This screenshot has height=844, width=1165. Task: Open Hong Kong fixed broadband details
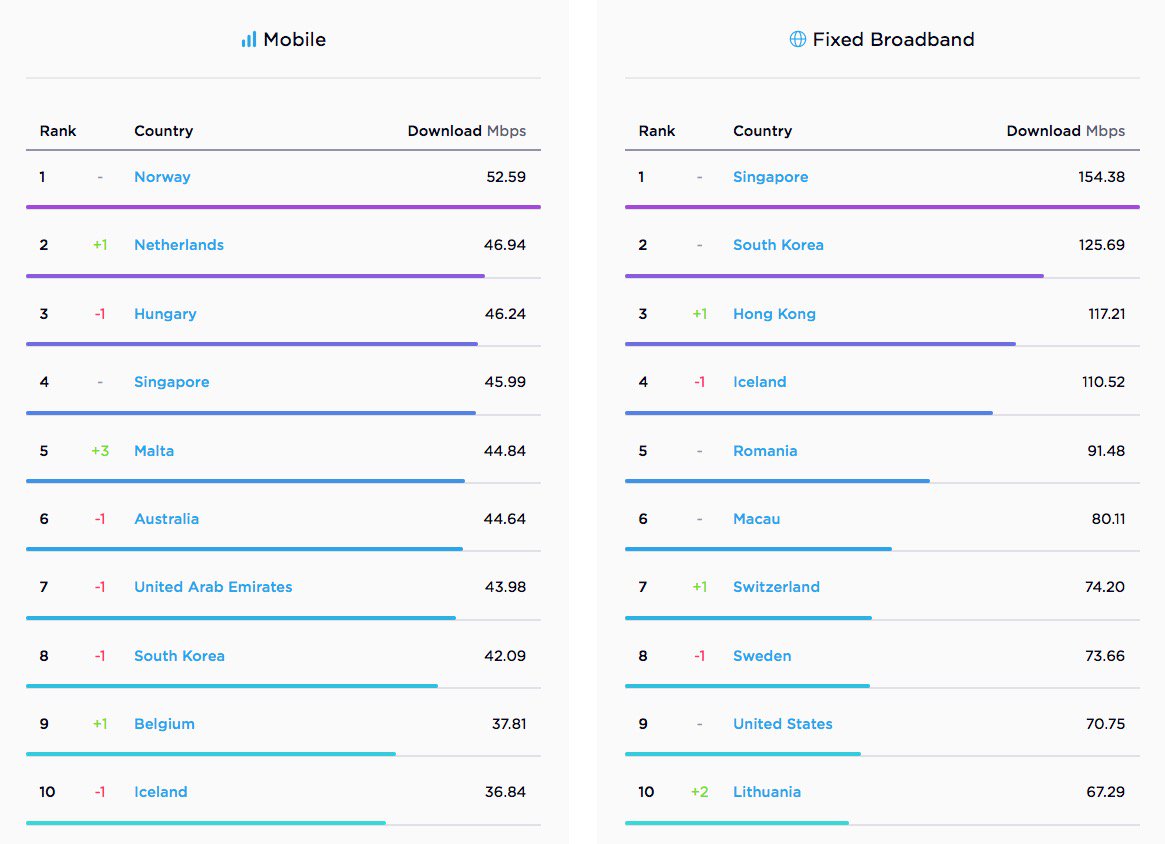[774, 314]
